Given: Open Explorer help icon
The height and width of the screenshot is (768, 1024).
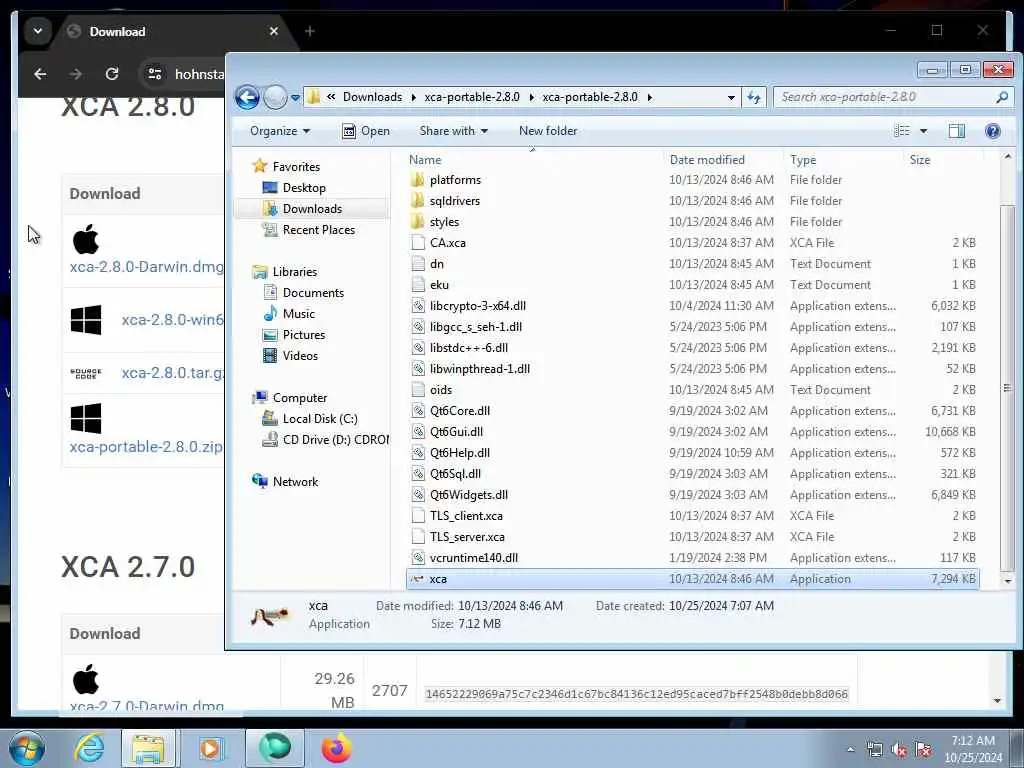Looking at the screenshot, I should tap(993, 131).
